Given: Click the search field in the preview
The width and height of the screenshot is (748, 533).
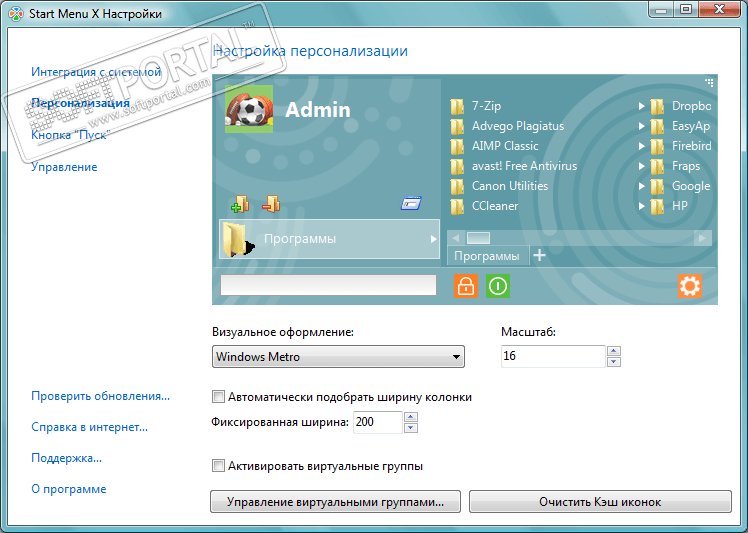Looking at the screenshot, I should coord(328,285).
